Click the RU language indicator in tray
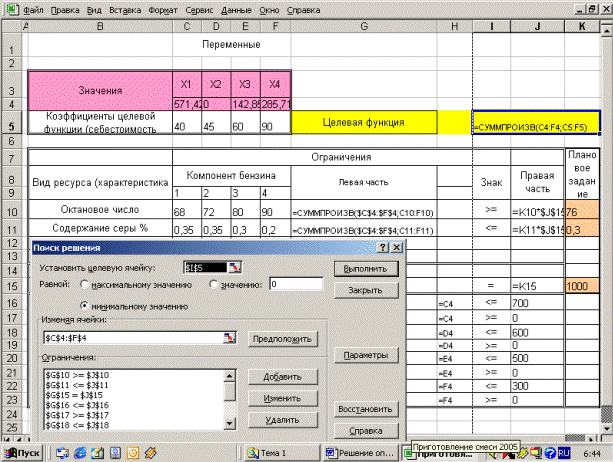The height and width of the screenshot is (462, 613). (x=563, y=453)
